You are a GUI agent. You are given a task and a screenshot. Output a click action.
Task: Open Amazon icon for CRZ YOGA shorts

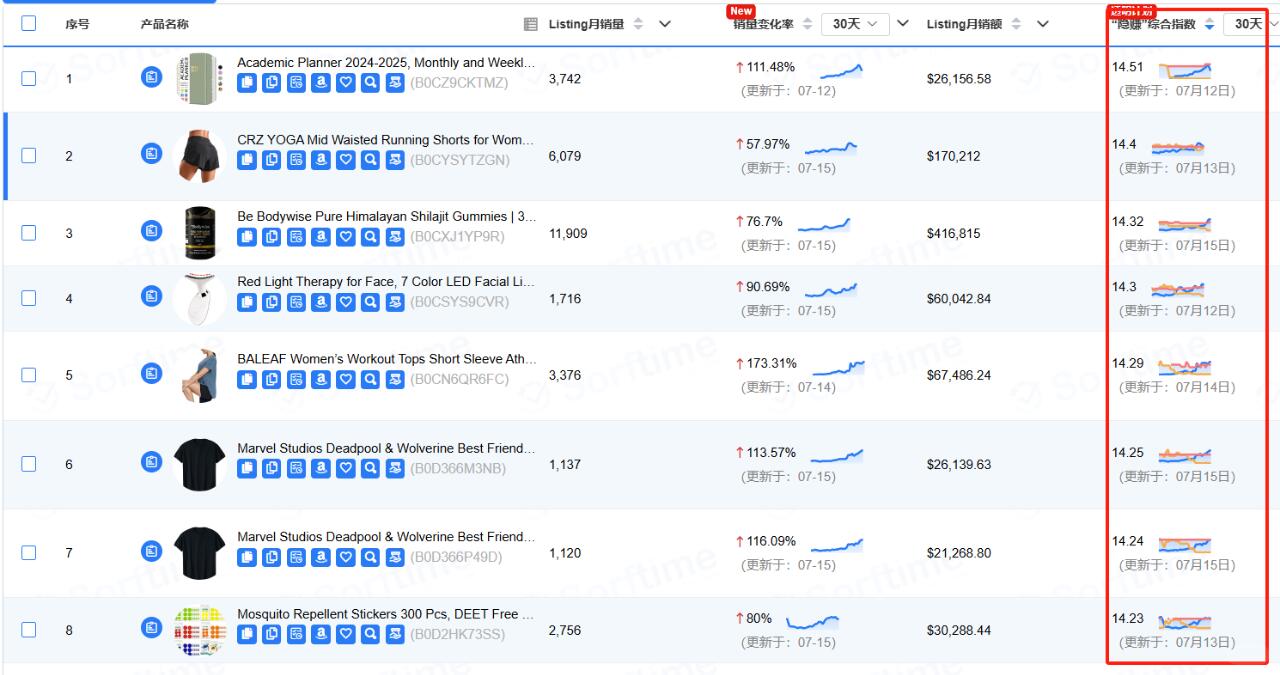pos(321,160)
